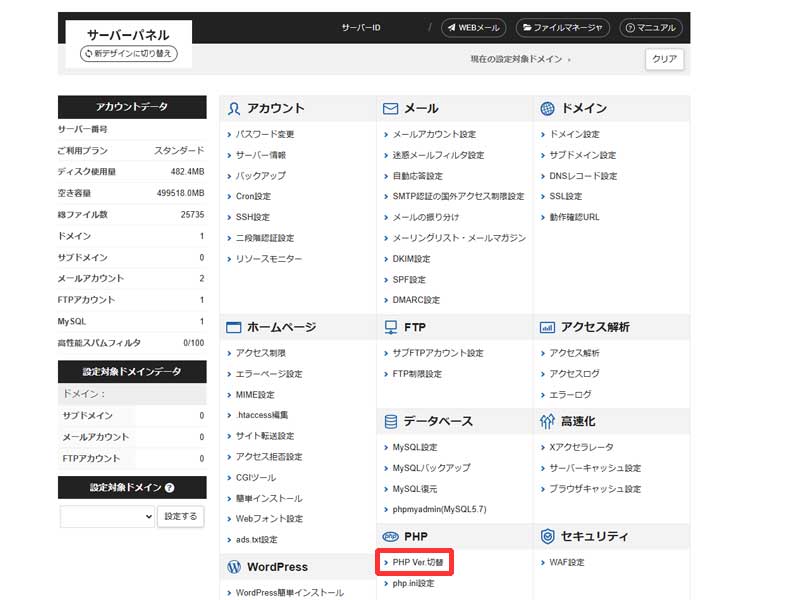Screen dimensions: 800x600
Task: Open エラーログ link
Action: pyautogui.click(x=570, y=395)
